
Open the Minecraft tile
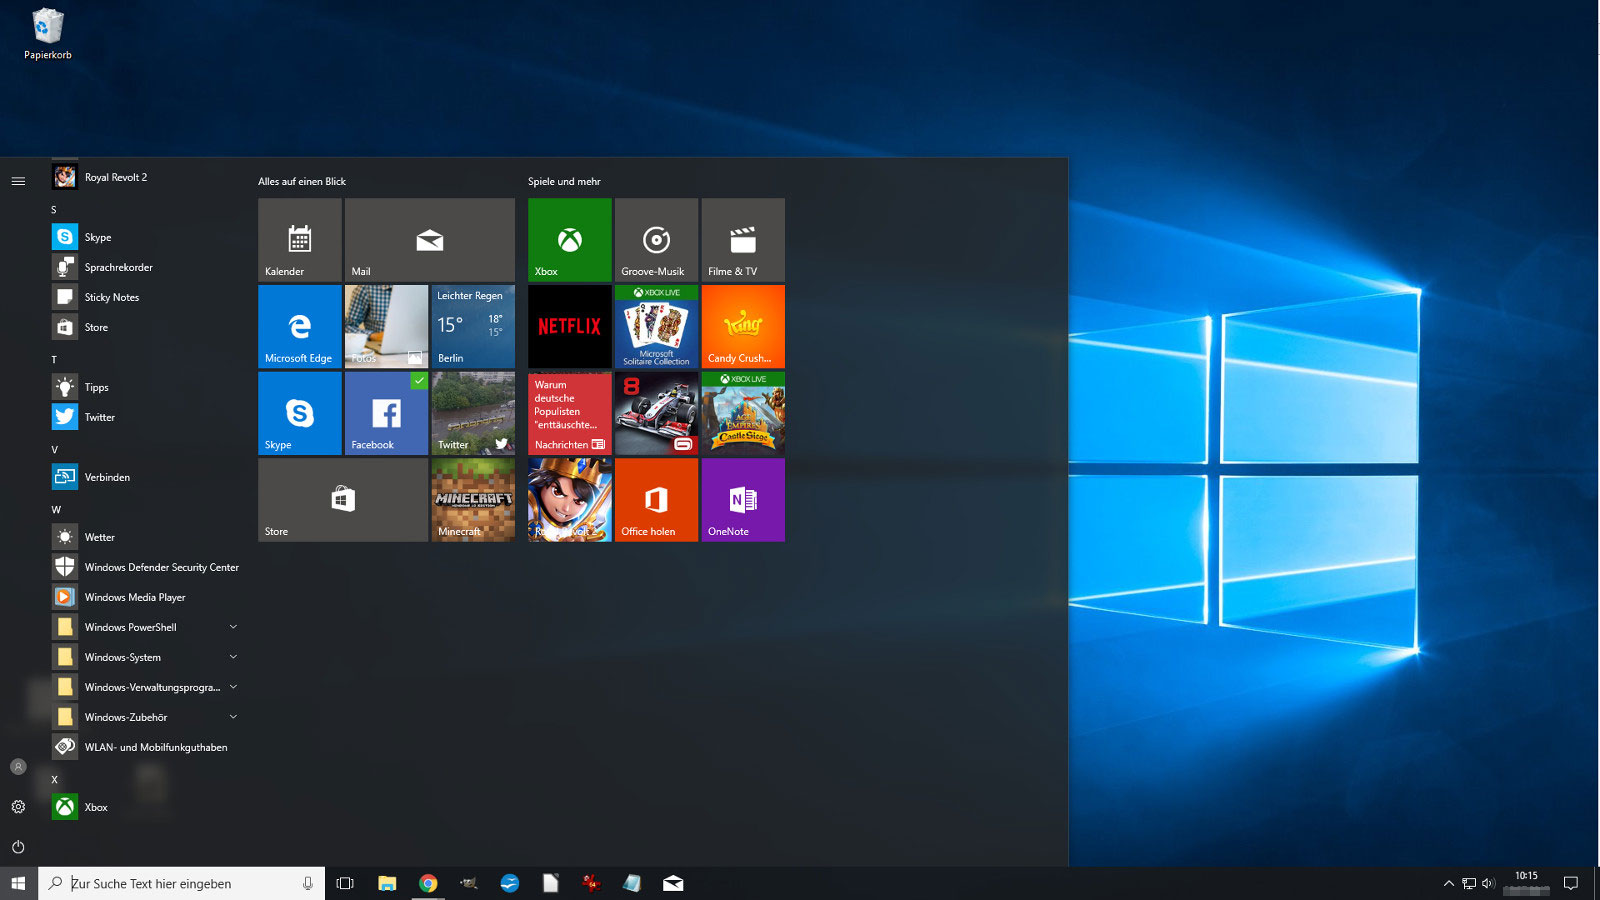pos(472,500)
